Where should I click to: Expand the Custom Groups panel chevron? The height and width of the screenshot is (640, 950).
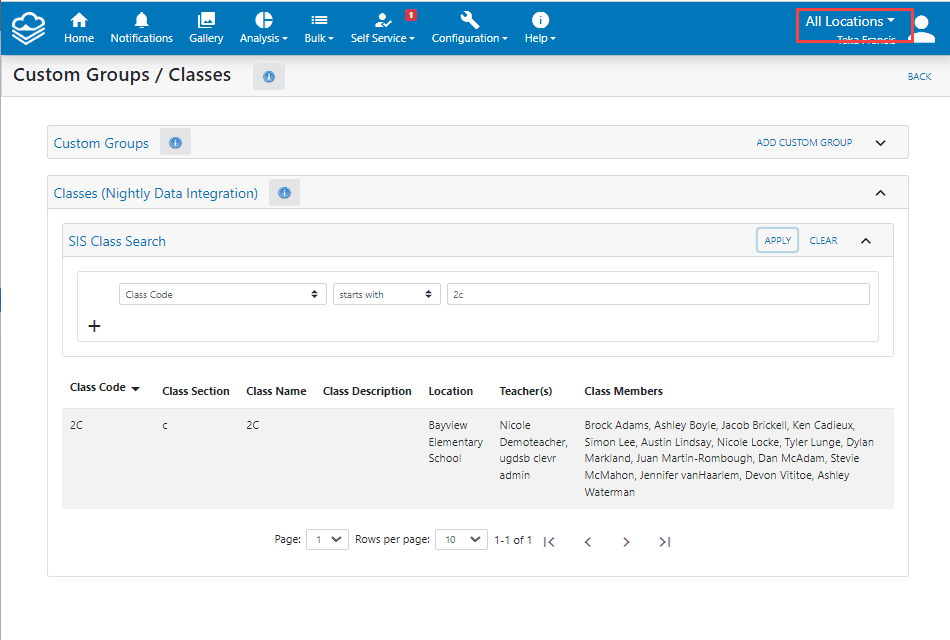point(880,143)
